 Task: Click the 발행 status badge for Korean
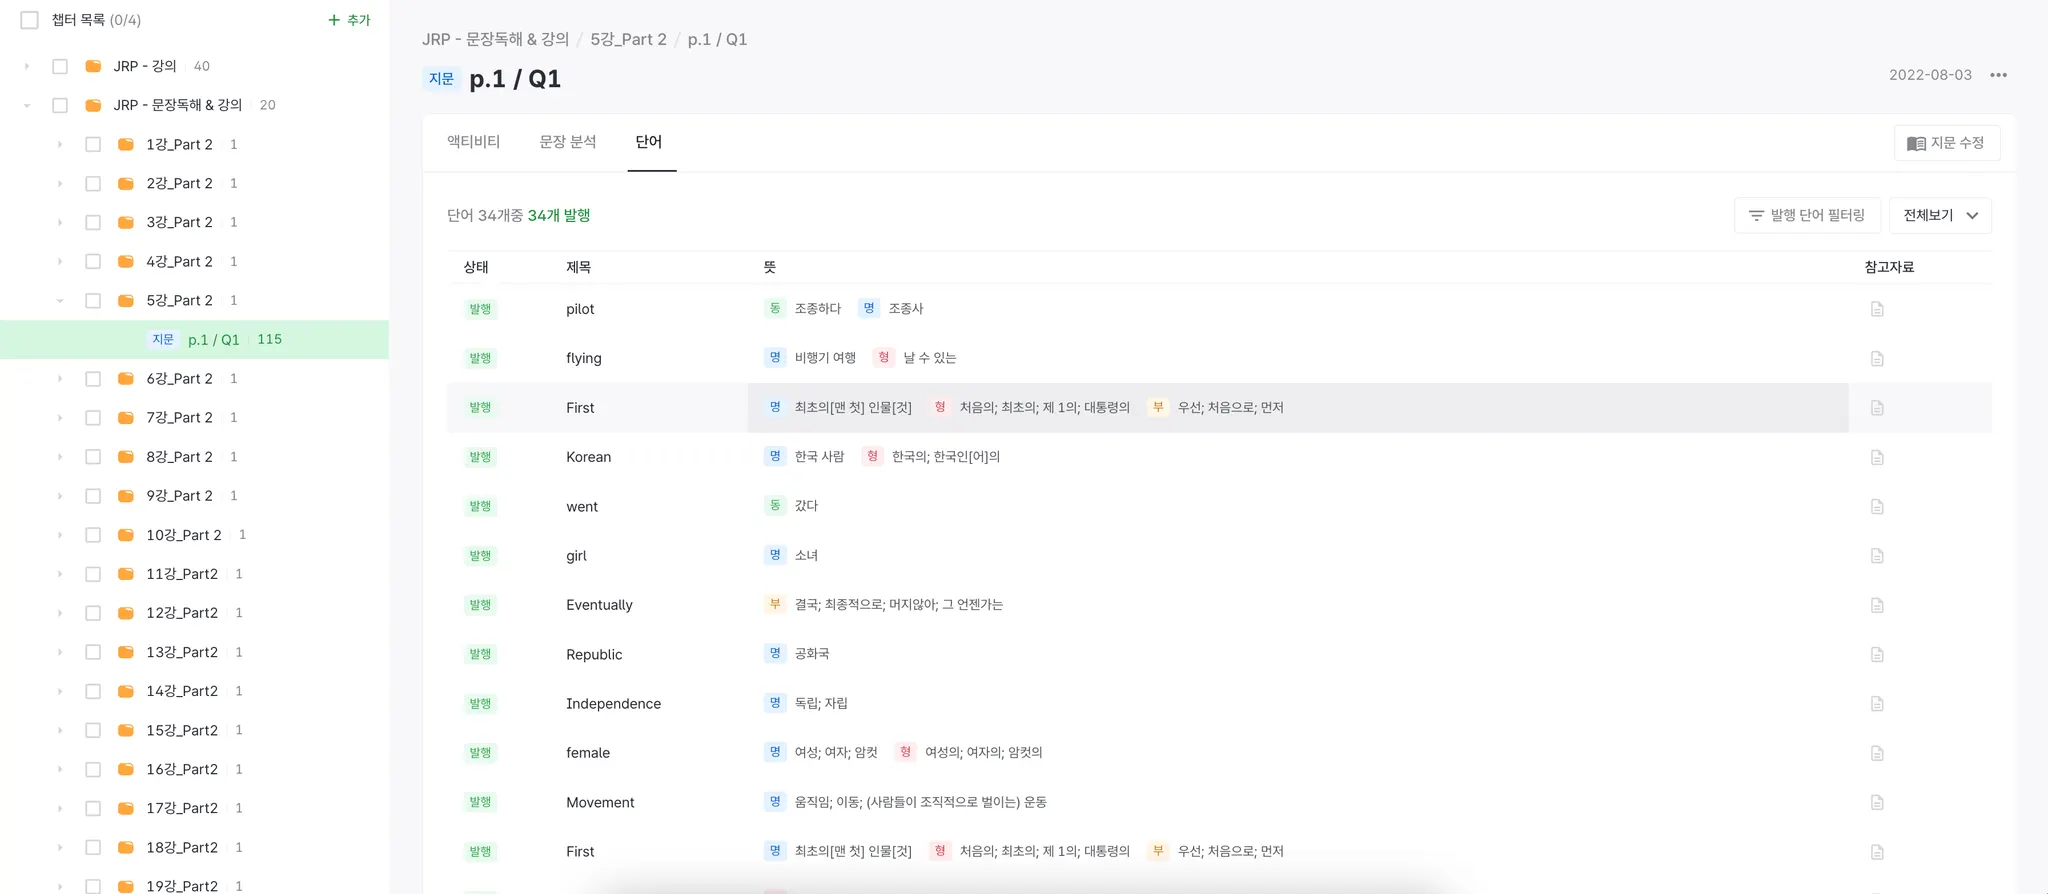pos(480,457)
